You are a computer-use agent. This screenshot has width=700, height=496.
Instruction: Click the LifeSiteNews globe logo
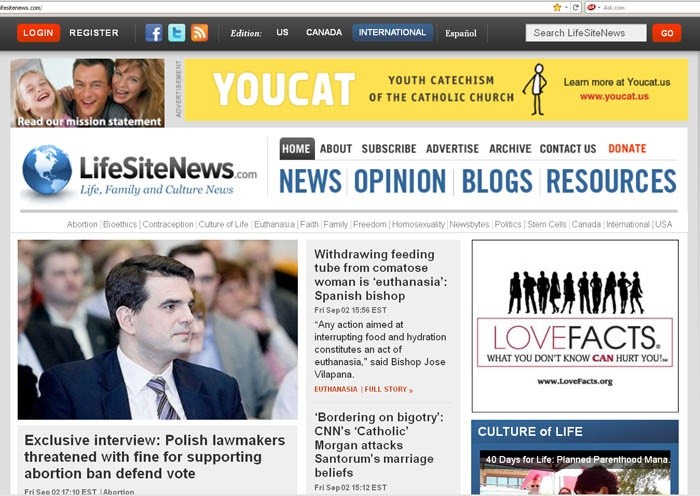click(x=47, y=170)
